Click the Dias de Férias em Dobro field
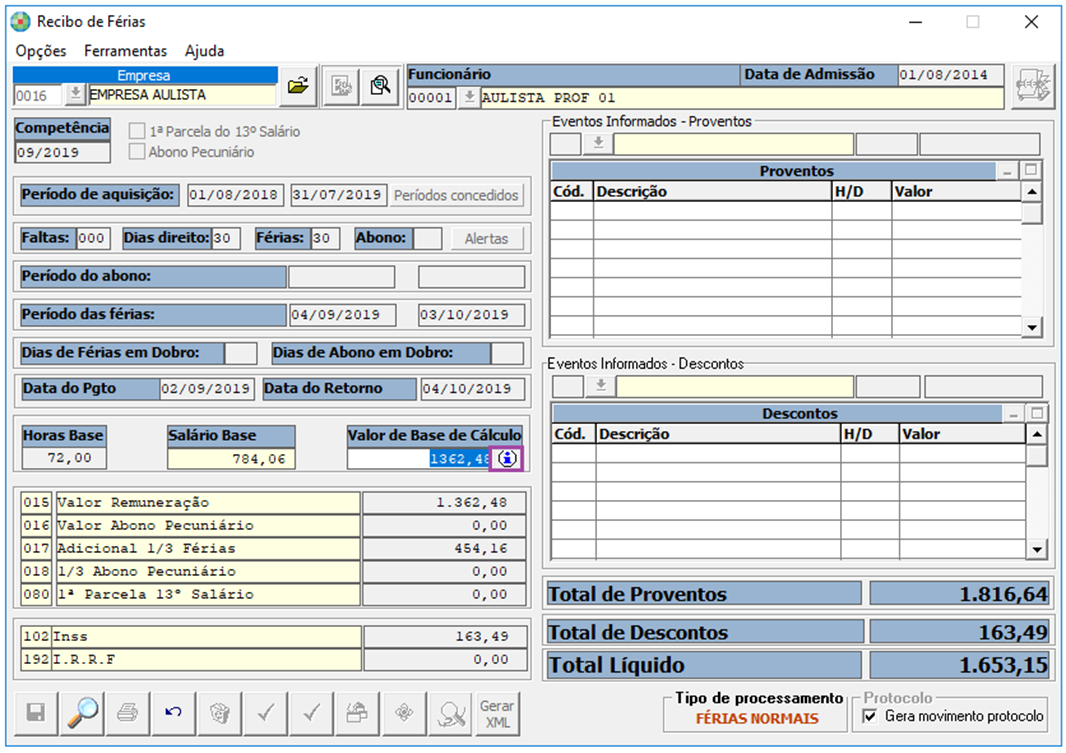The width and height of the screenshot is (1066, 753). (241, 353)
